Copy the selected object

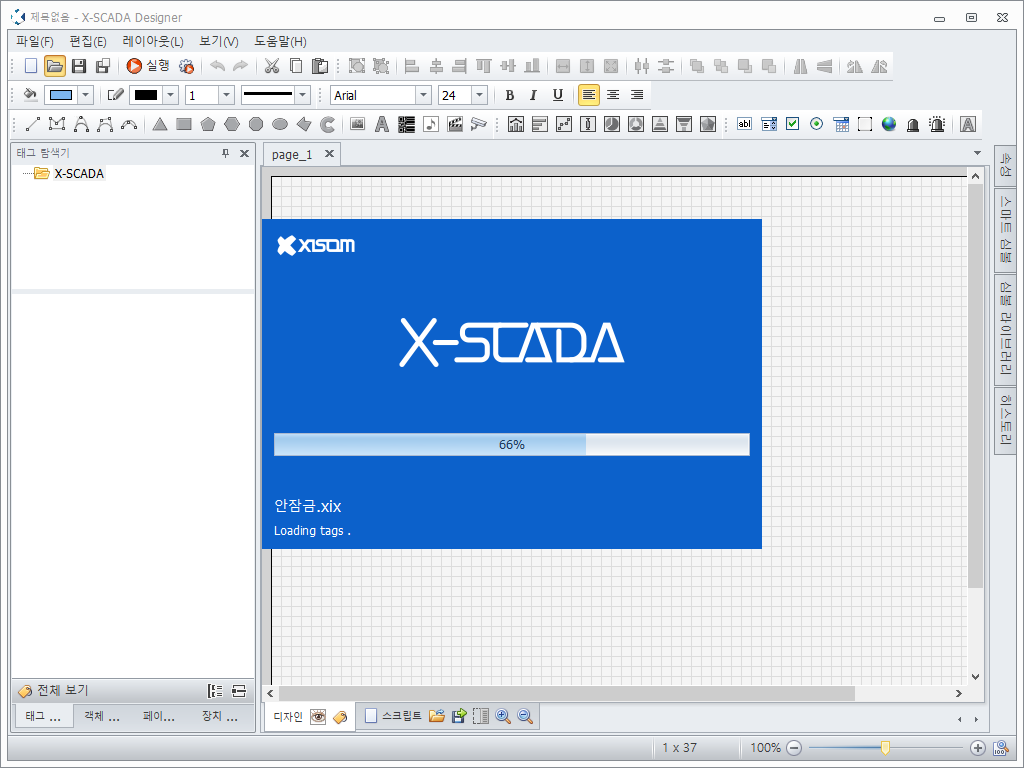[296, 66]
